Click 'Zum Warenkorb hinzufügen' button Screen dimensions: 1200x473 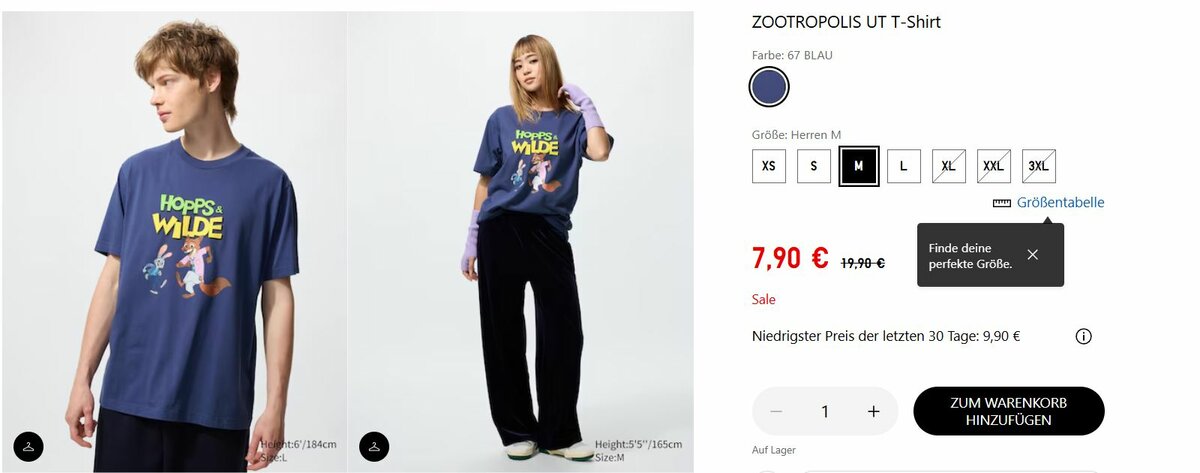[x=1008, y=411]
